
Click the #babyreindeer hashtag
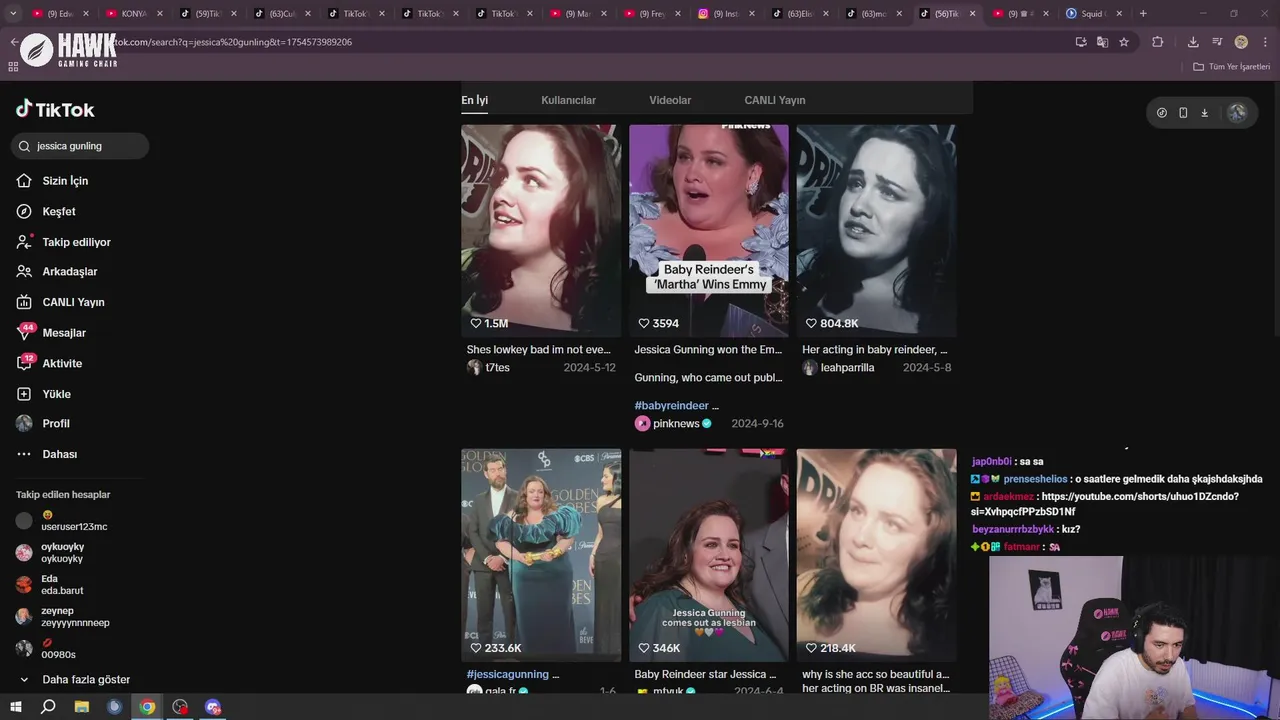[671, 406]
